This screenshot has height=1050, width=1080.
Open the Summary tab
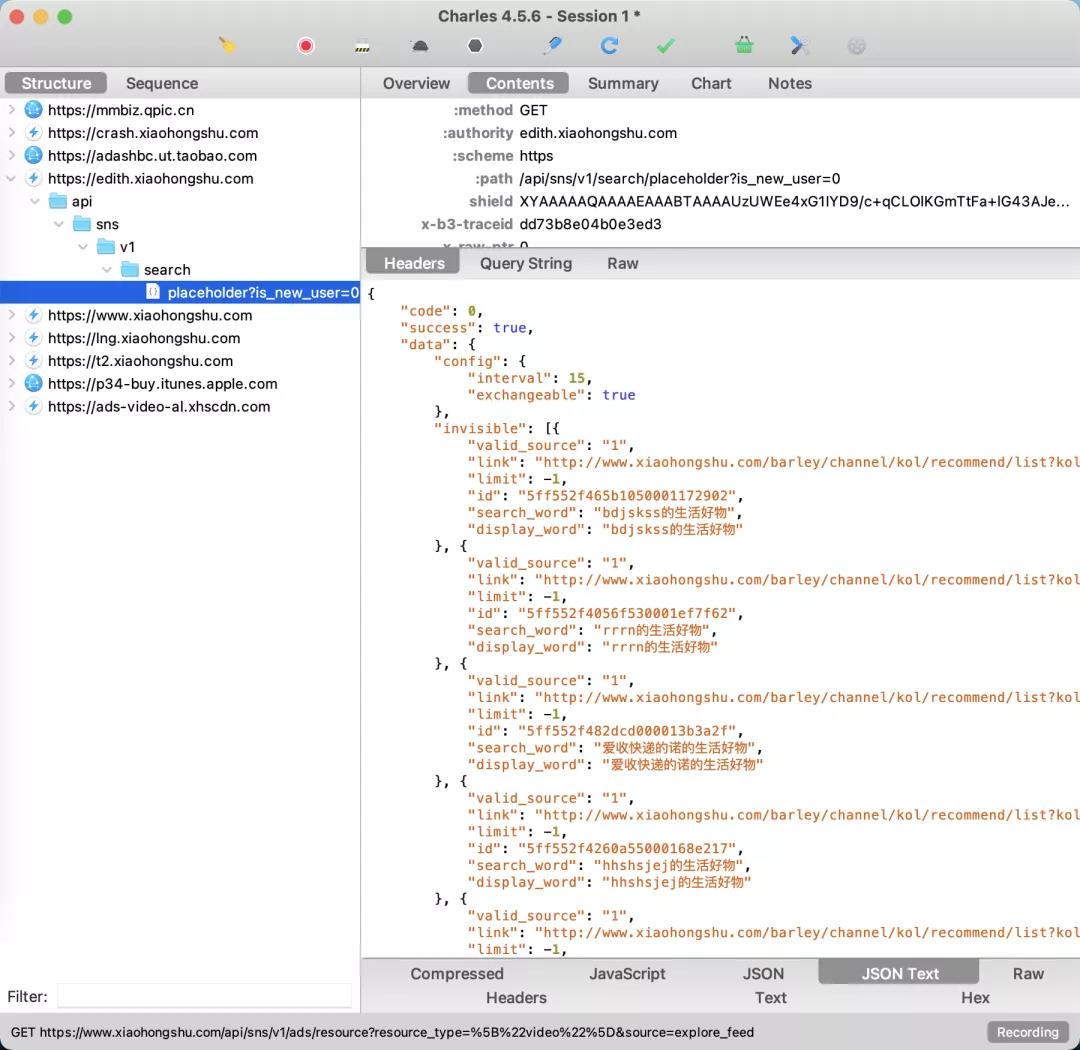pyautogui.click(x=623, y=83)
